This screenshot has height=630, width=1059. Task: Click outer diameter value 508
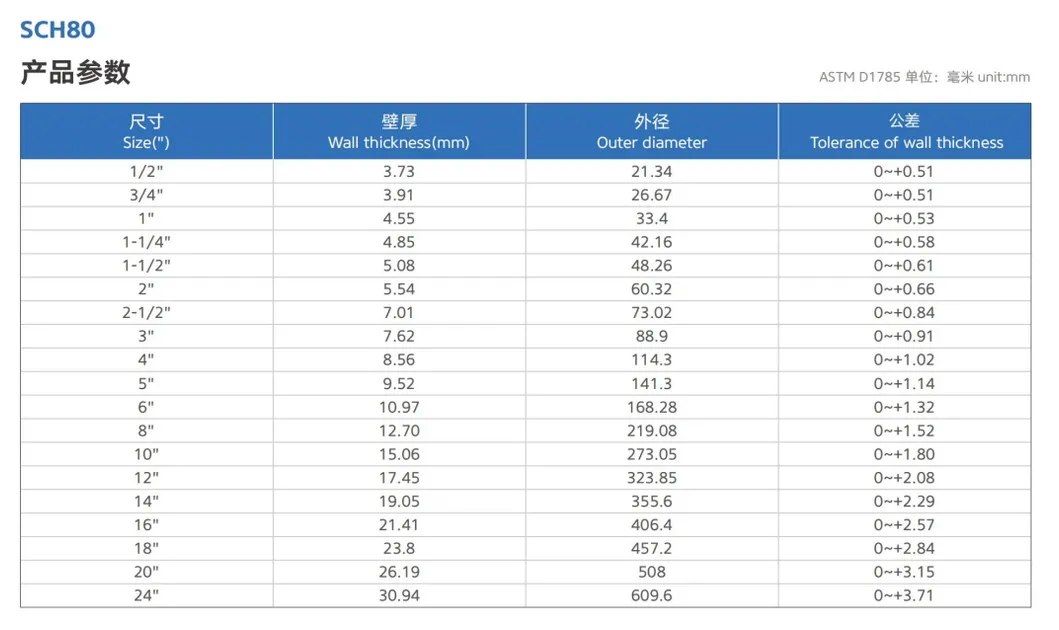click(x=652, y=572)
